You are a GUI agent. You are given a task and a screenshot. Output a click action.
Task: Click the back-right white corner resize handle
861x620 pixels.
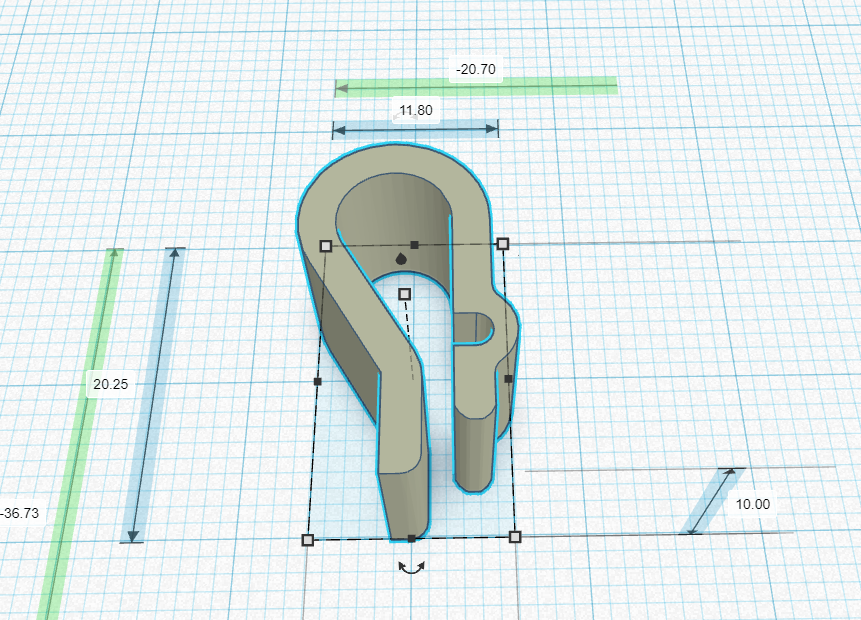click(x=503, y=244)
